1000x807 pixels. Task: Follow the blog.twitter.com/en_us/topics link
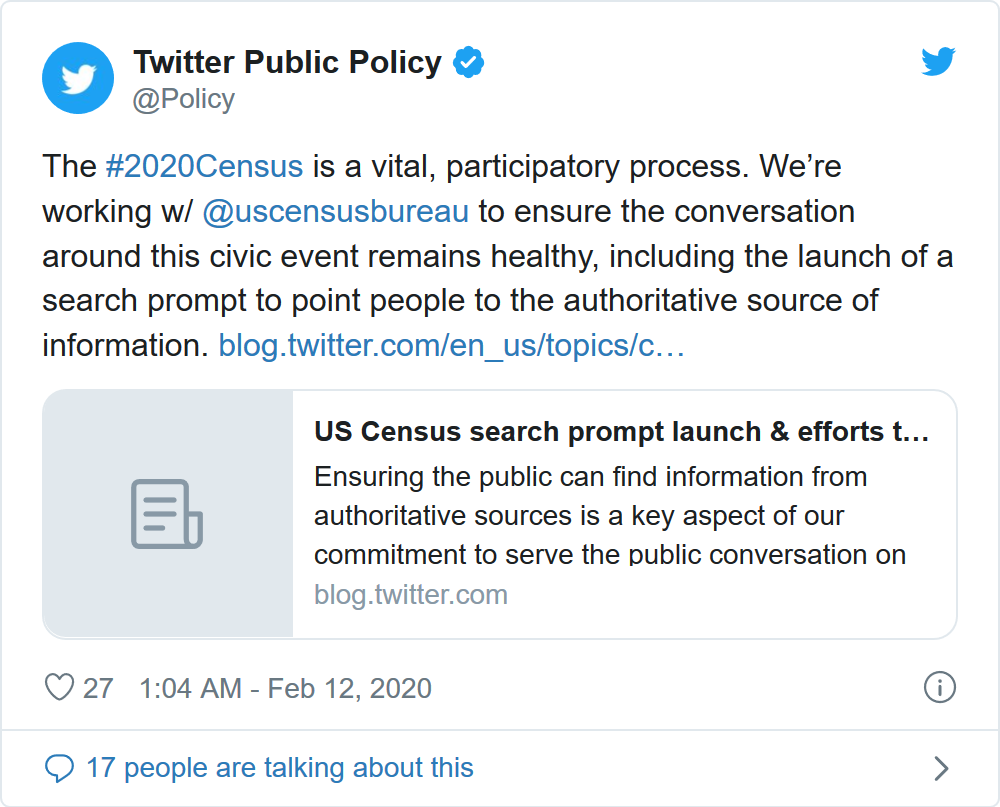tap(451, 346)
